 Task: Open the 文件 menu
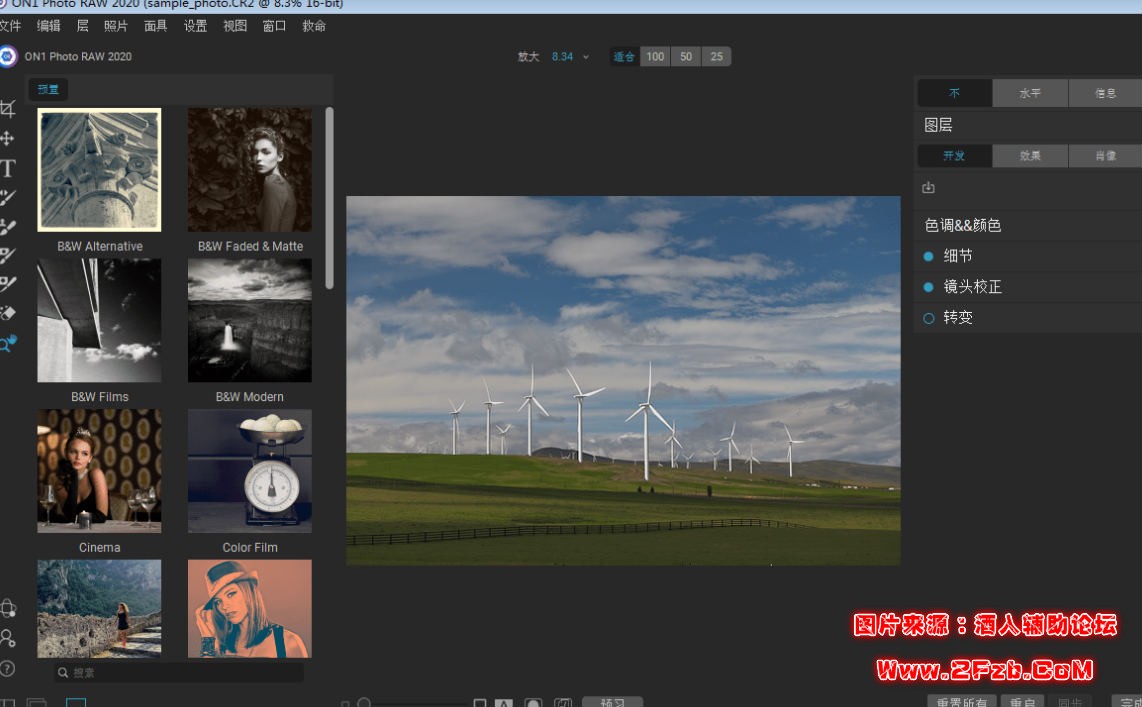click(x=10, y=26)
